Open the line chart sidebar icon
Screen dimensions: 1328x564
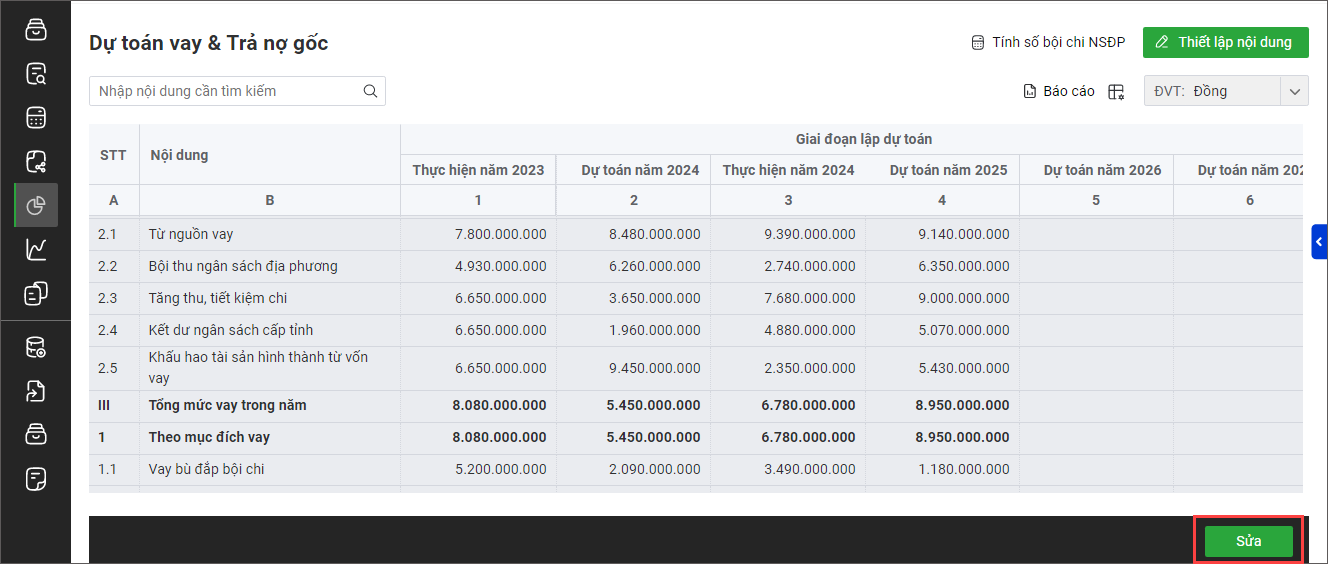tap(36, 249)
